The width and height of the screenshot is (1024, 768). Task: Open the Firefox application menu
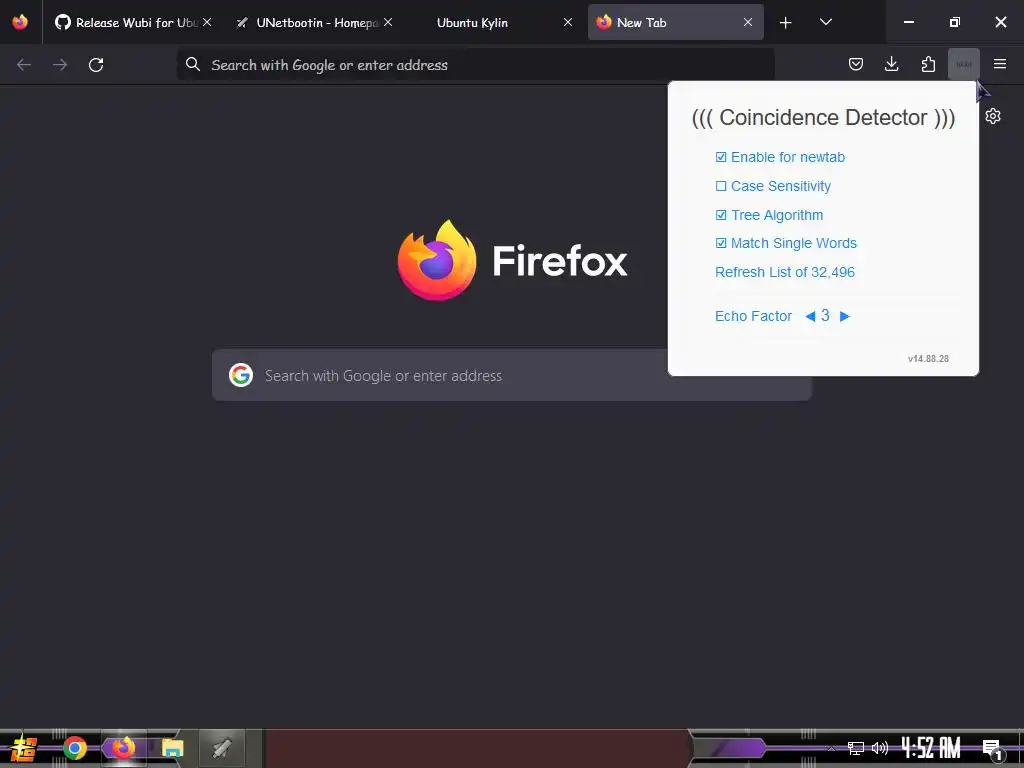tap(1000, 64)
